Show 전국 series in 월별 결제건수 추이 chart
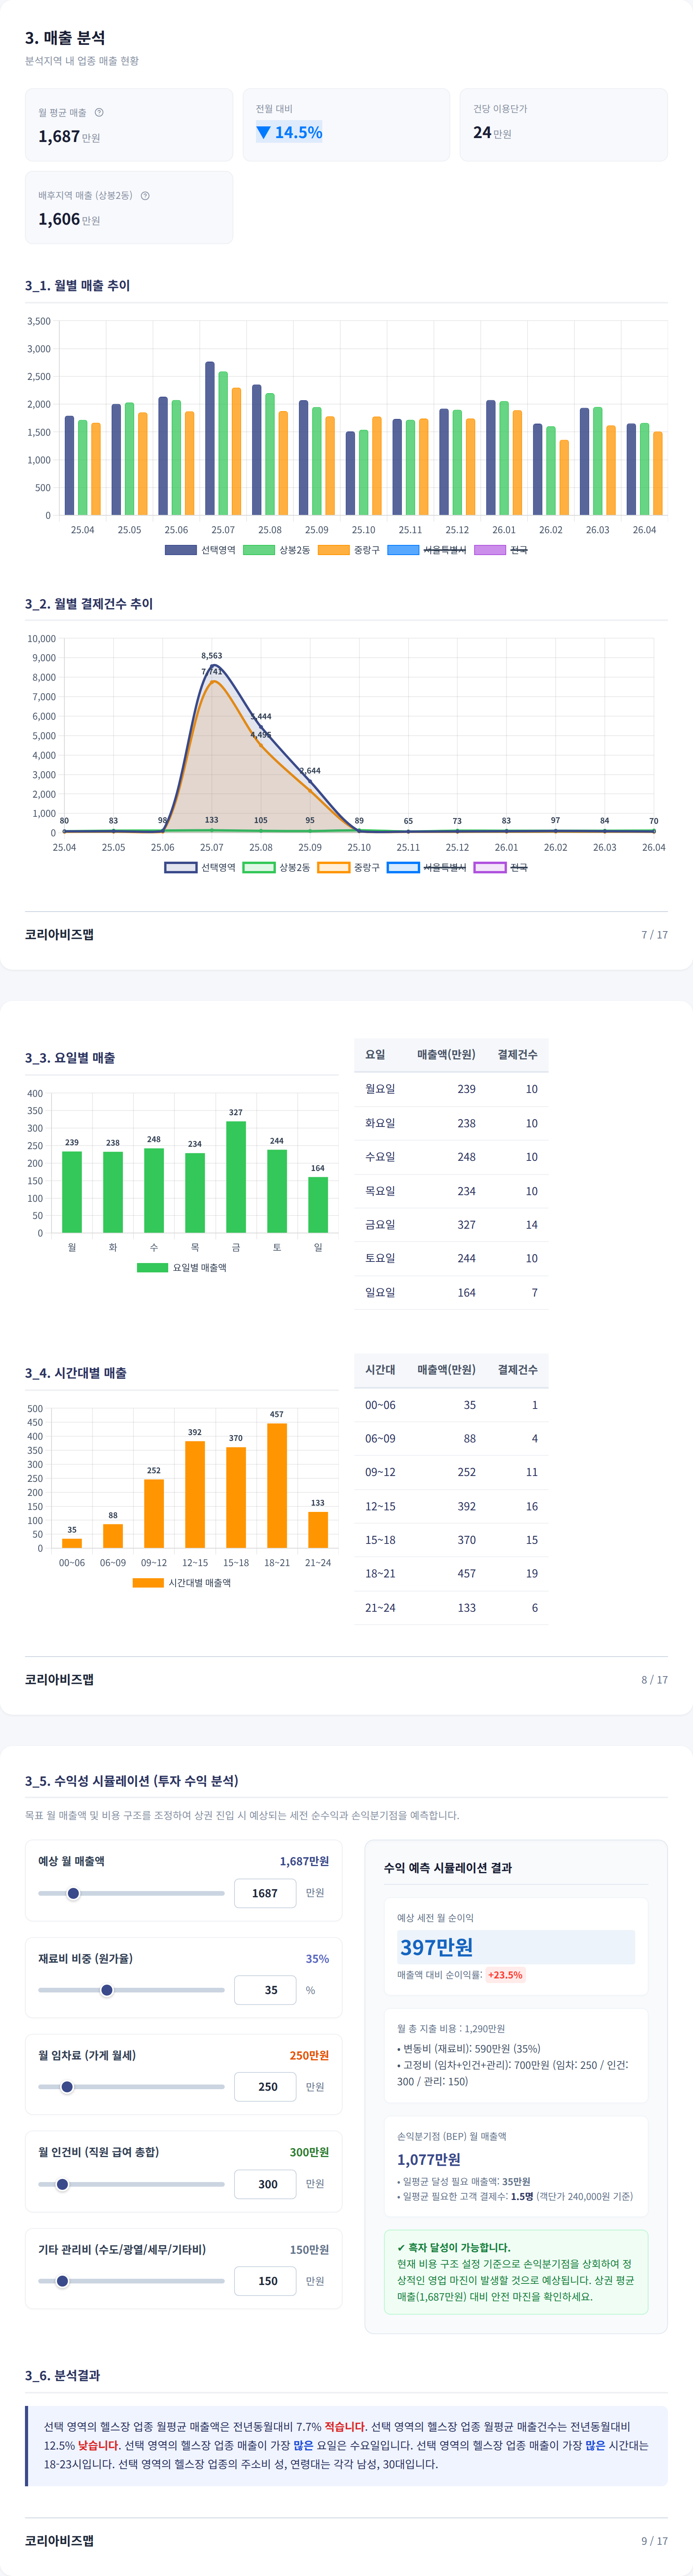This screenshot has width=693, height=2576. pos(501,867)
